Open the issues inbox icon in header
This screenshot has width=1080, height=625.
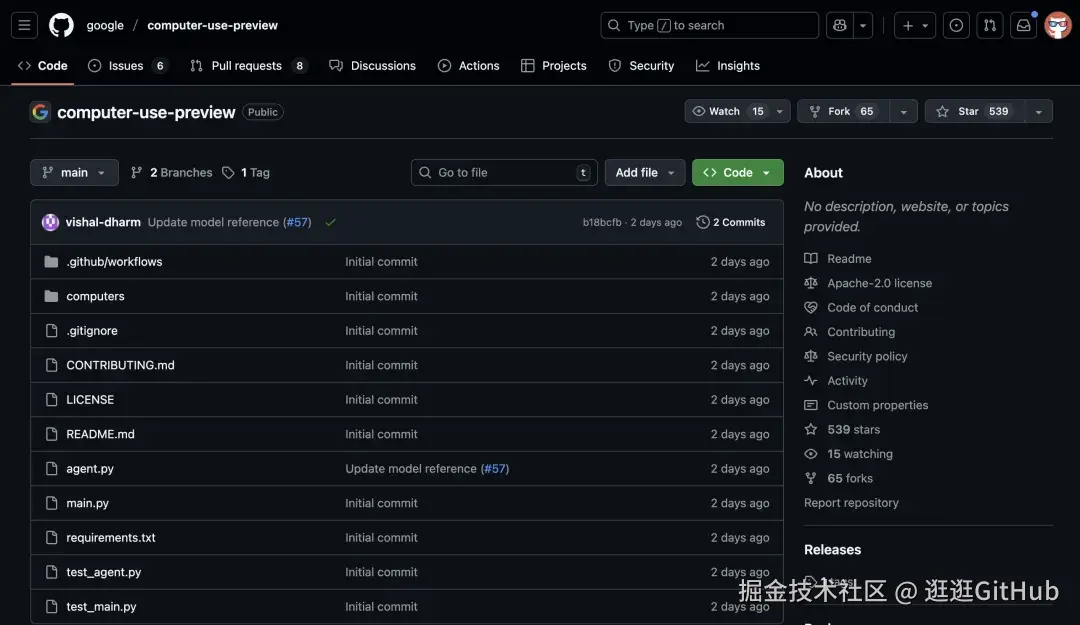click(x=956, y=25)
